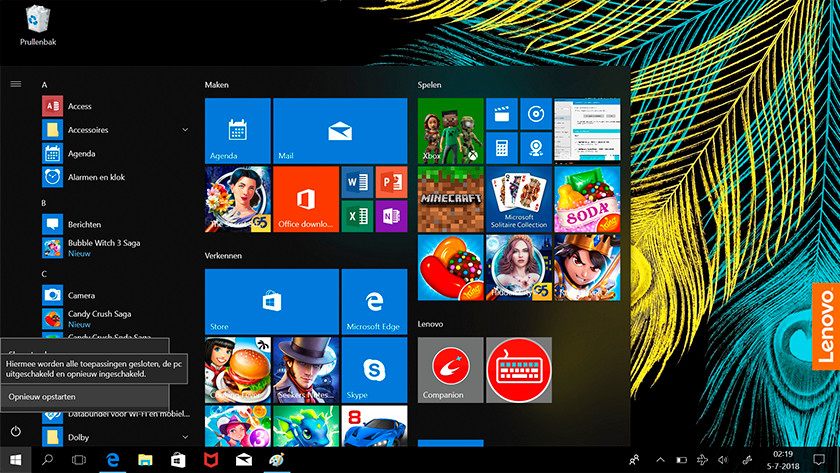Open McAfee from the taskbar

pyautogui.click(x=211, y=460)
